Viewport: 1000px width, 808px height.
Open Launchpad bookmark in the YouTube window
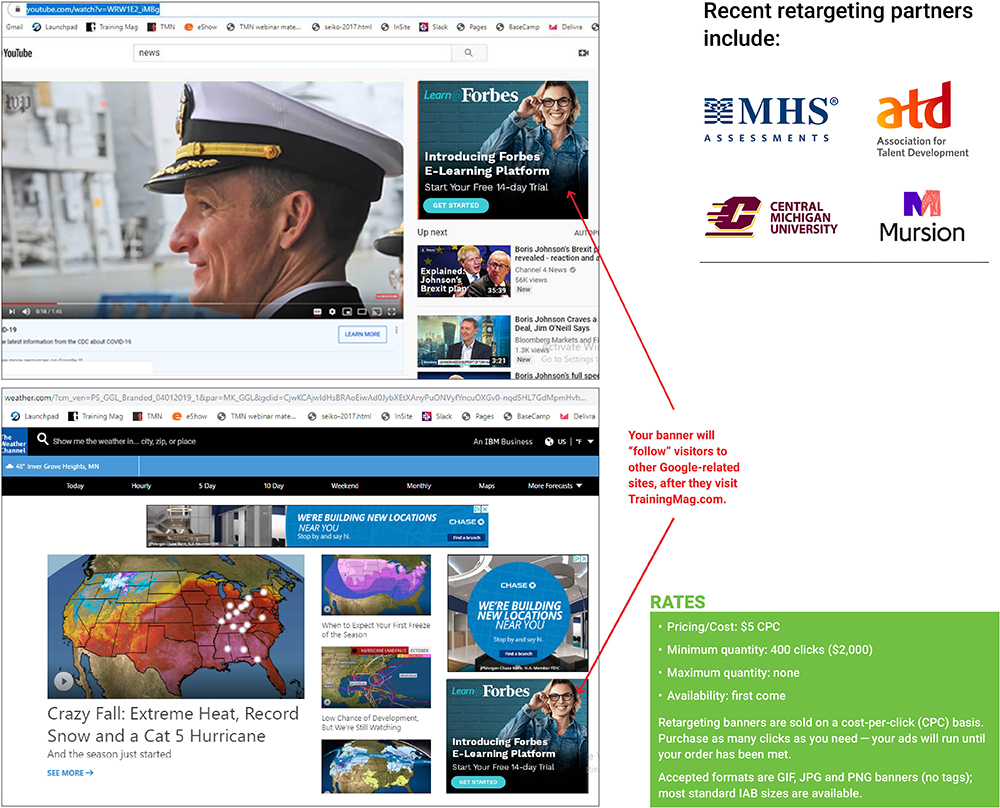tap(55, 27)
